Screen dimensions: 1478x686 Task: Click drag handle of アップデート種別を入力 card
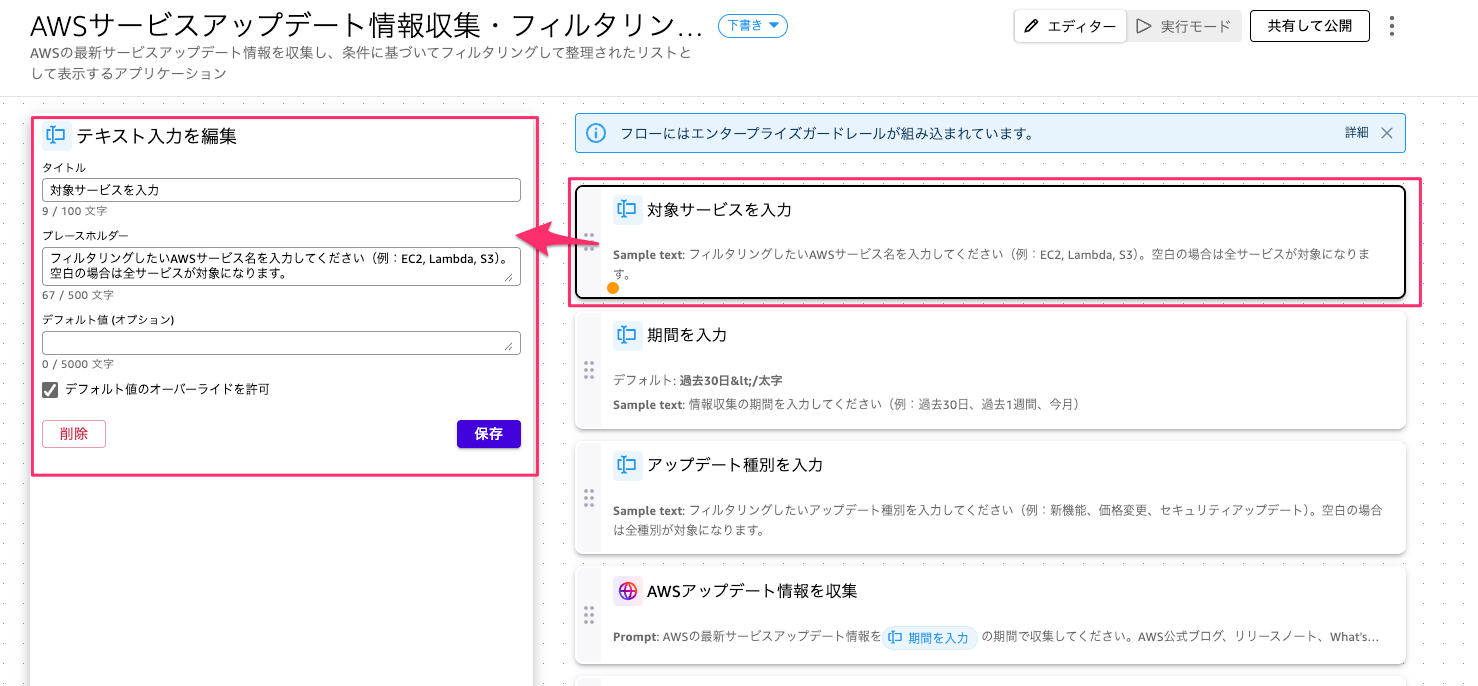(589, 497)
